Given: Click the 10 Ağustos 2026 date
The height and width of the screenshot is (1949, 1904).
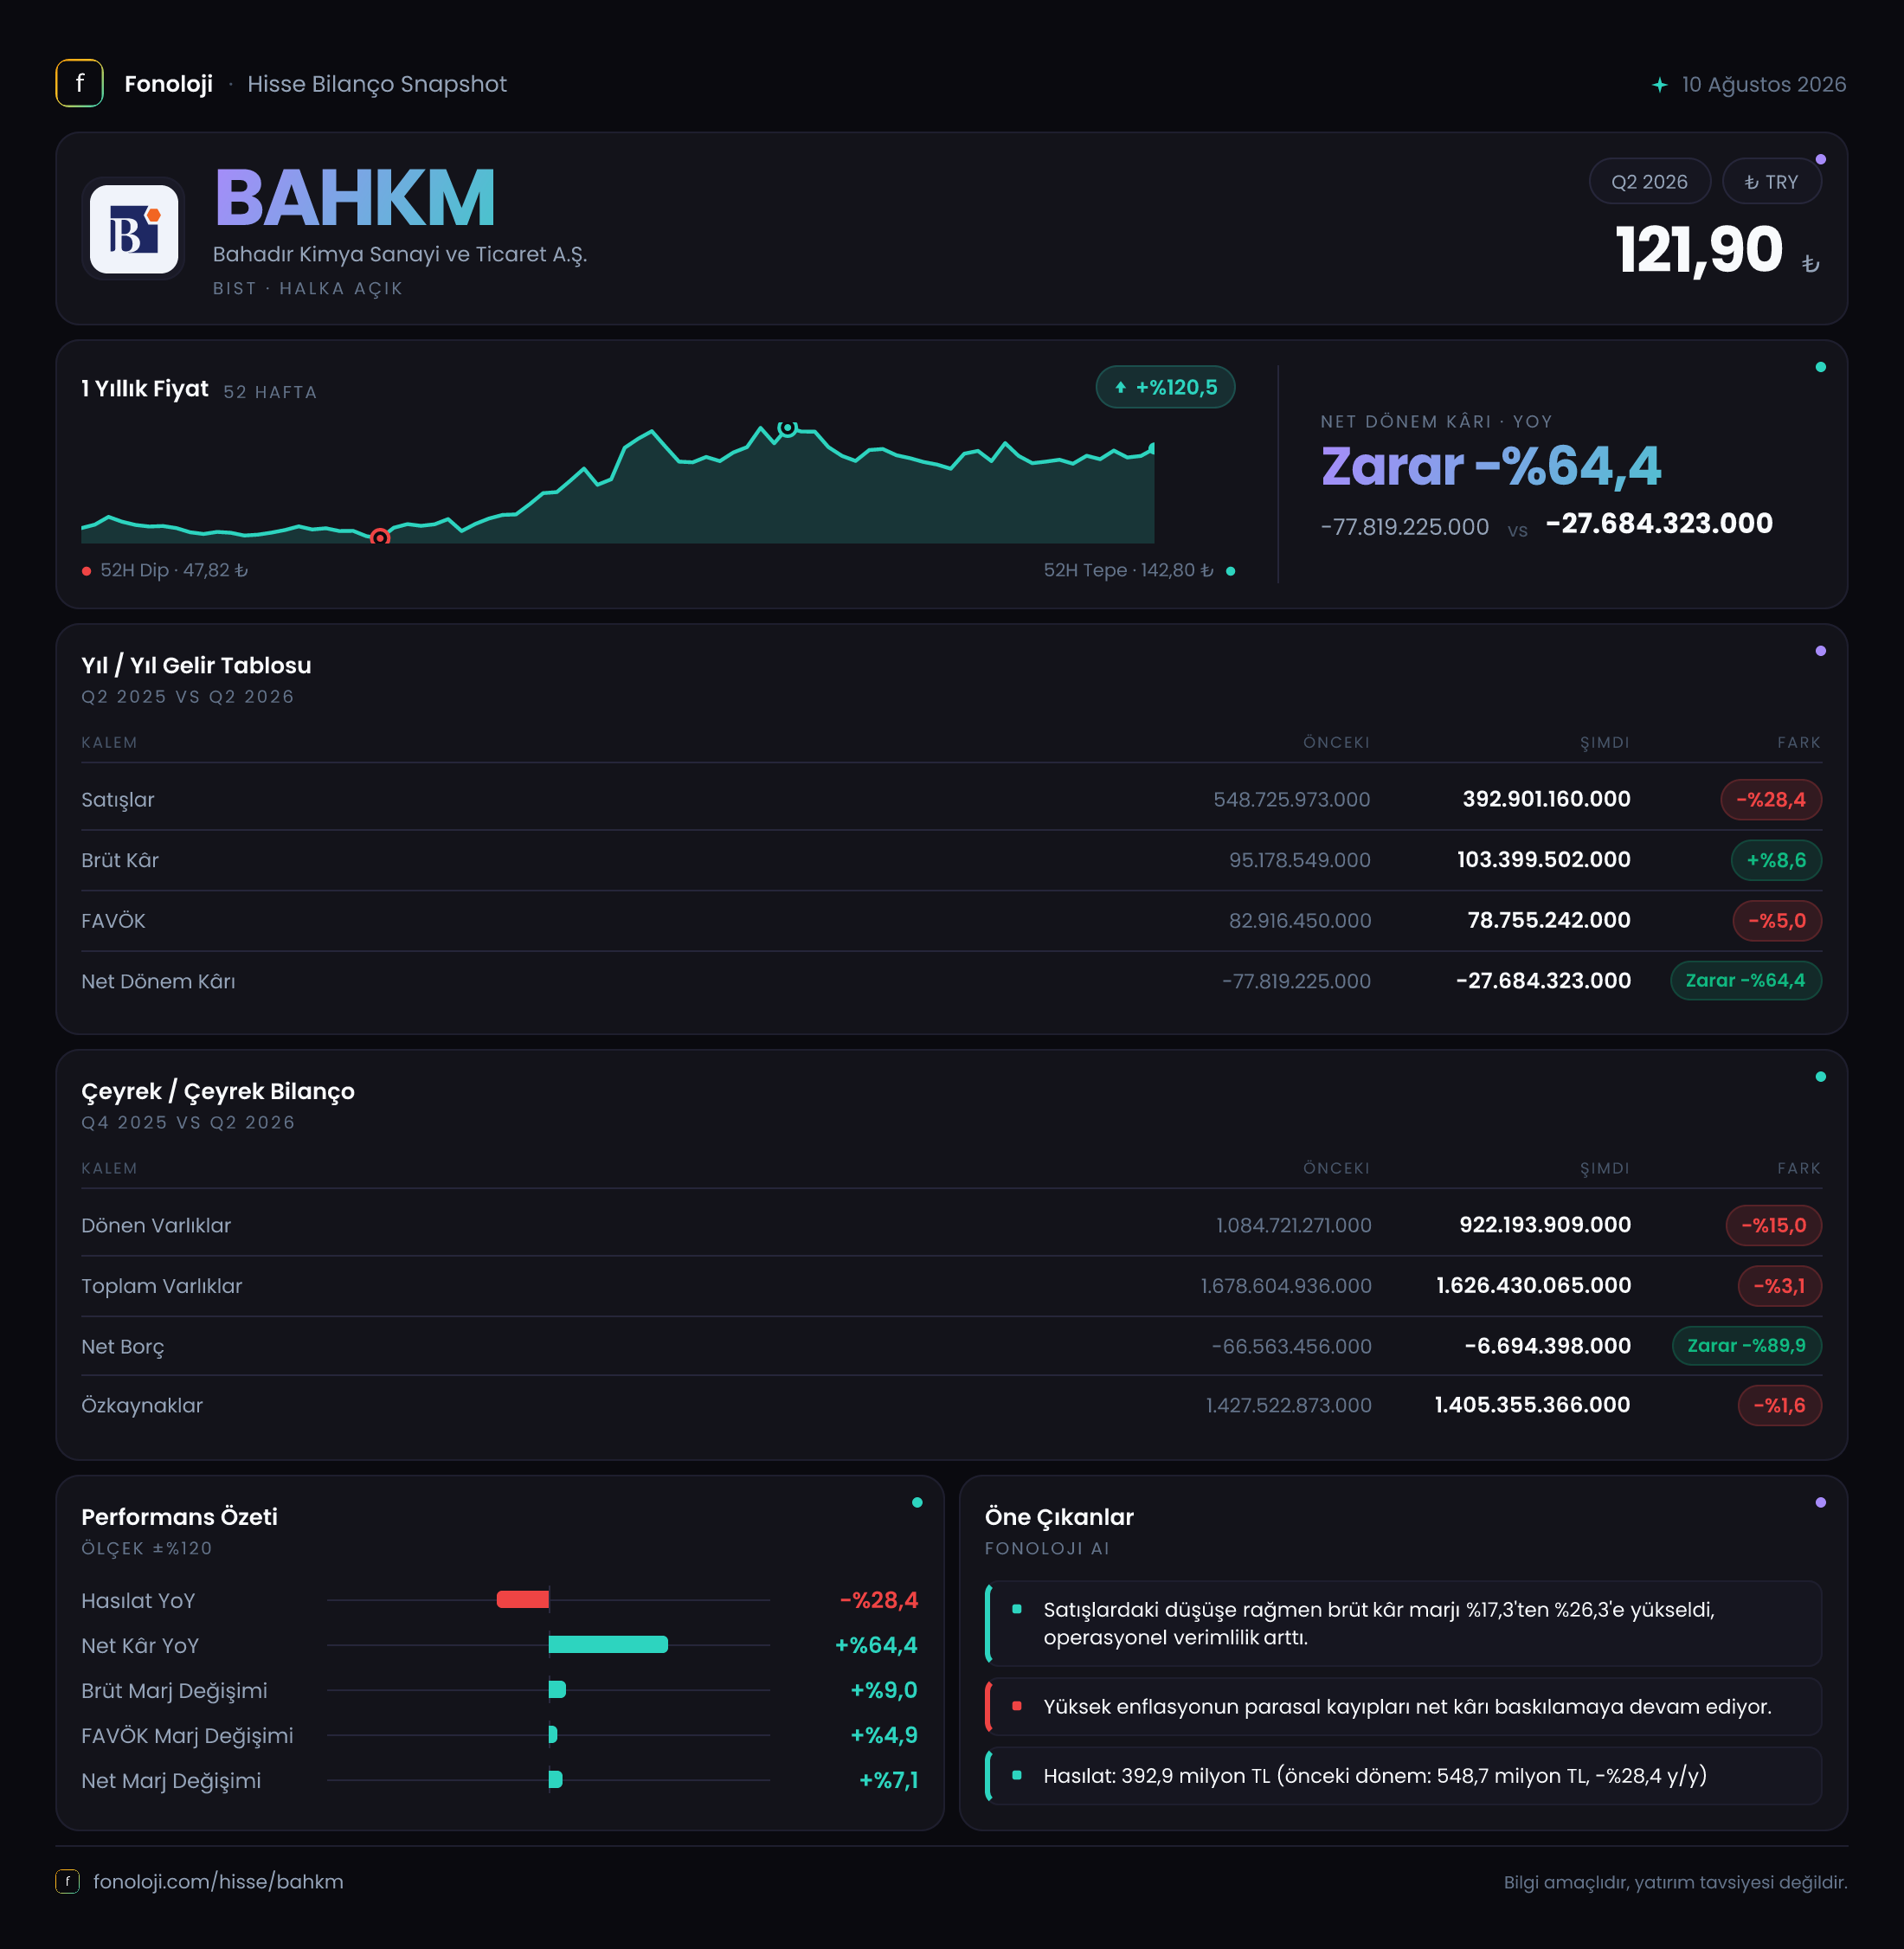Looking at the screenshot, I should click(1764, 84).
